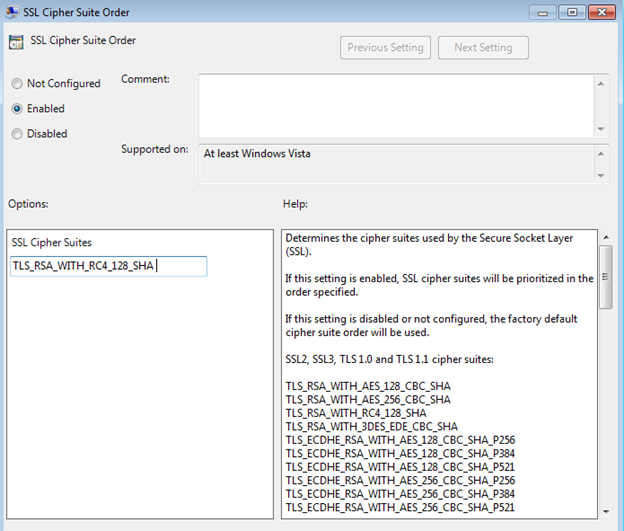Select the Not Configured radio button
Screen dimensions: 624x531
point(17,84)
